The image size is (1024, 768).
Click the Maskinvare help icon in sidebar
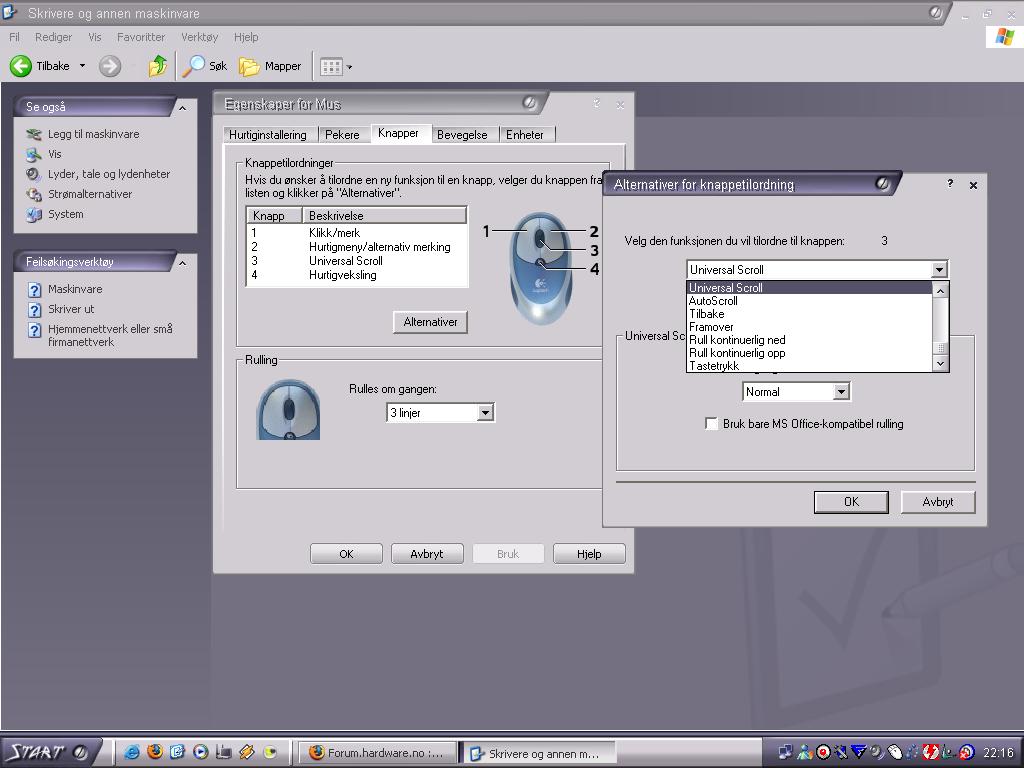point(35,289)
